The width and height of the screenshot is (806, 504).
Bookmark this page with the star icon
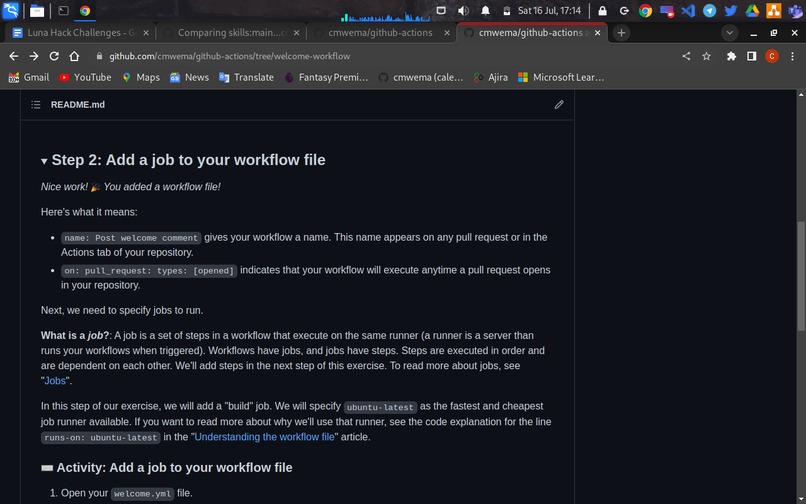click(706, 56)
